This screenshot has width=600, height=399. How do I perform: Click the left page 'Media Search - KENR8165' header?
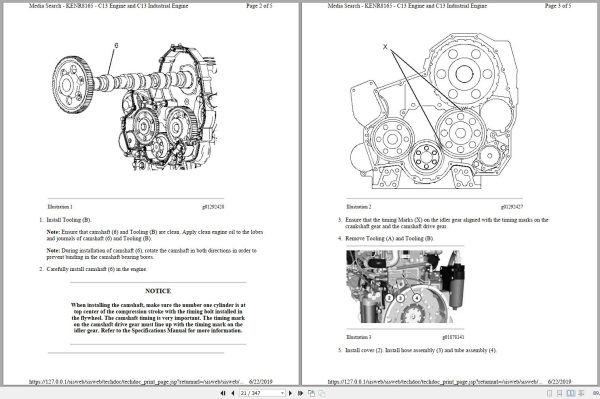[x=109, y=6]
